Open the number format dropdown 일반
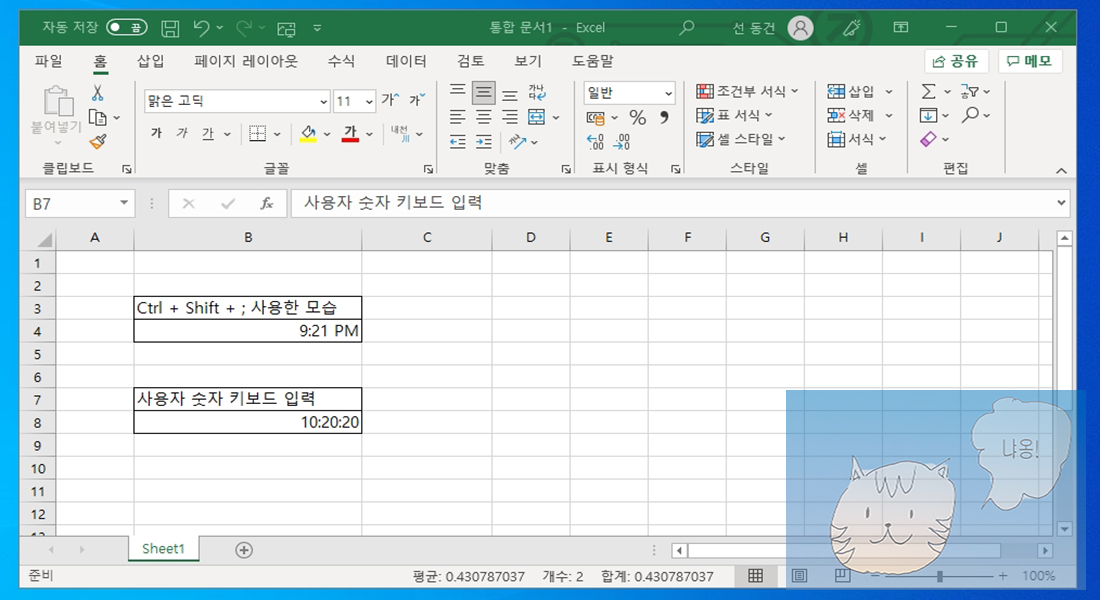 tap(669, 93)
